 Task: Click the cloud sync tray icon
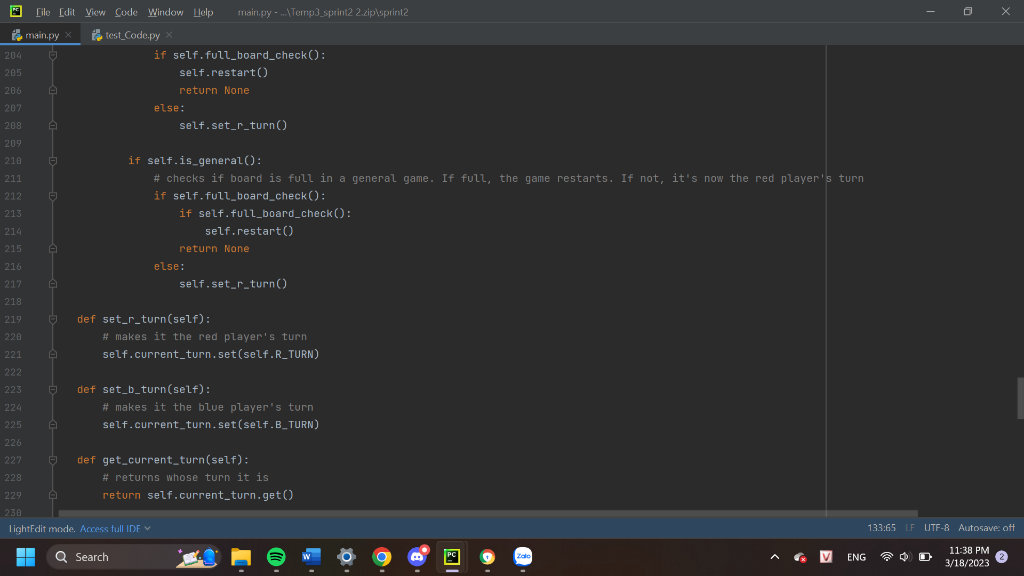click(800, 557)
